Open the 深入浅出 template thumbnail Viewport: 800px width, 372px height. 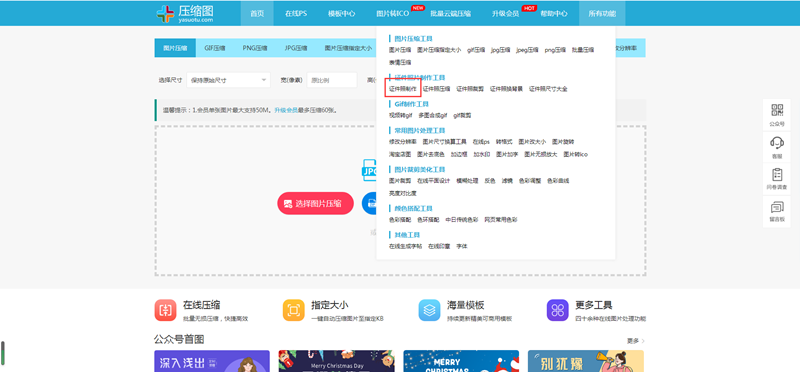tap(212, 361)
